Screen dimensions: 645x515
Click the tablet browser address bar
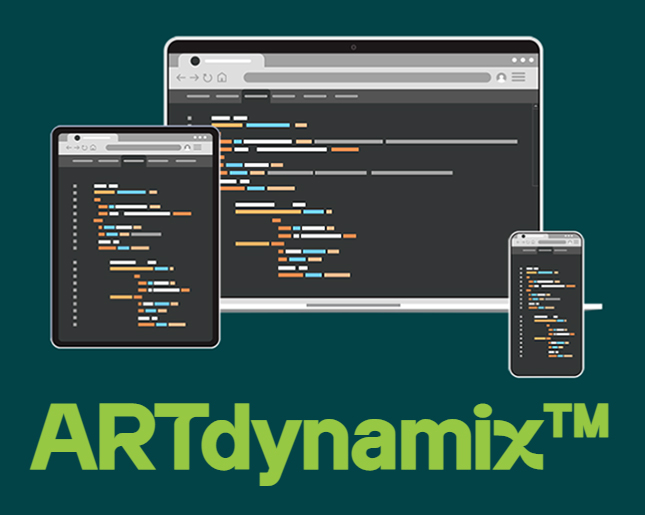tap(143, 147)
